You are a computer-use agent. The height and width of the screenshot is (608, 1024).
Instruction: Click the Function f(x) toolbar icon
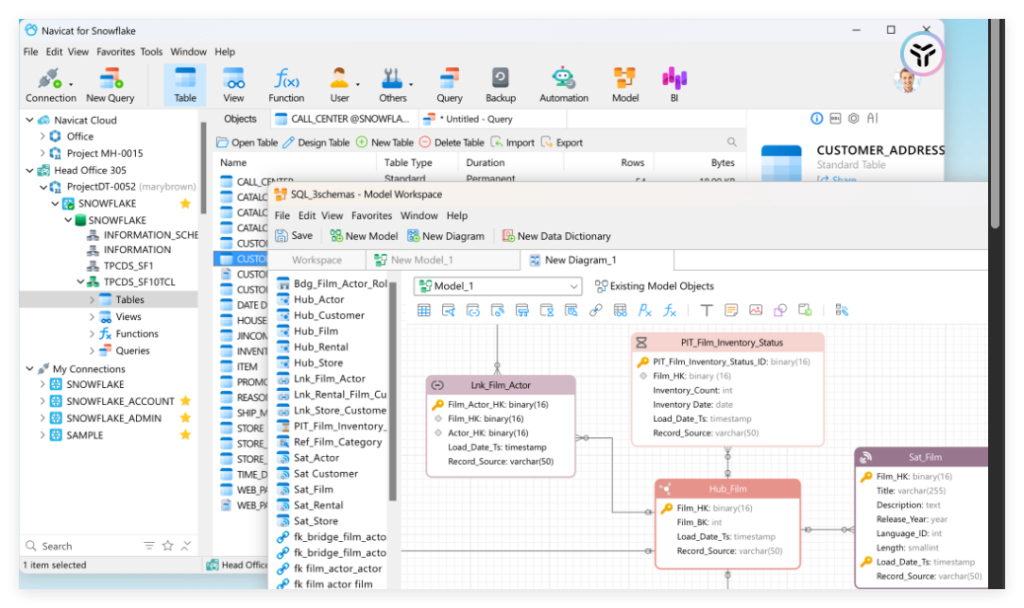(x=286, y=86)
